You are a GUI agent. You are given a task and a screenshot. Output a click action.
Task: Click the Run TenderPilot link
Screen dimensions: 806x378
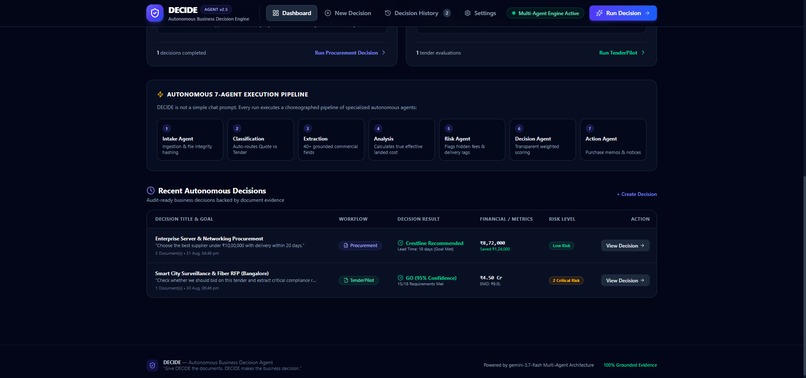(622, 52)
